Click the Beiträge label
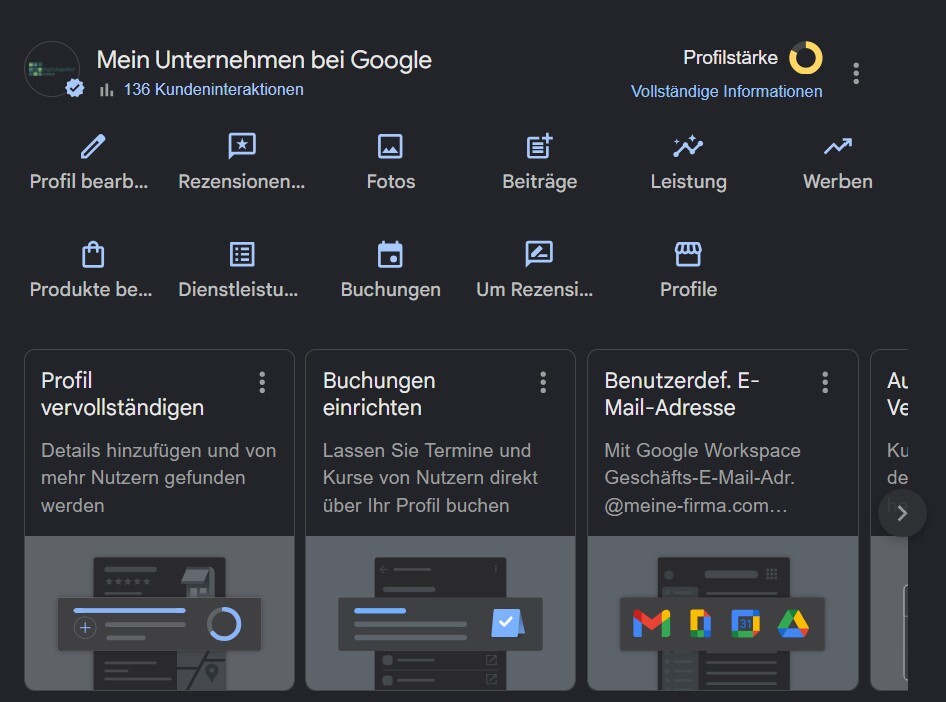Screen dimensions: 946x702 pyautogui.click(x=539, y=182)
